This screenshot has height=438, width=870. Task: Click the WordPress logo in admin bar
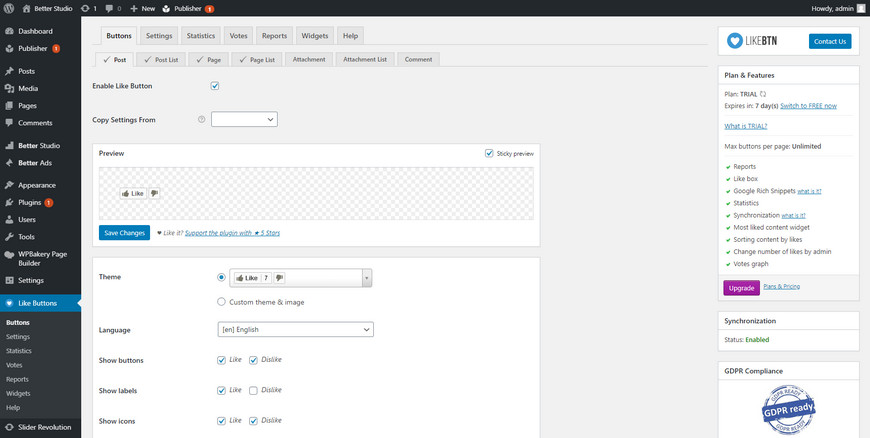(9, 8)
